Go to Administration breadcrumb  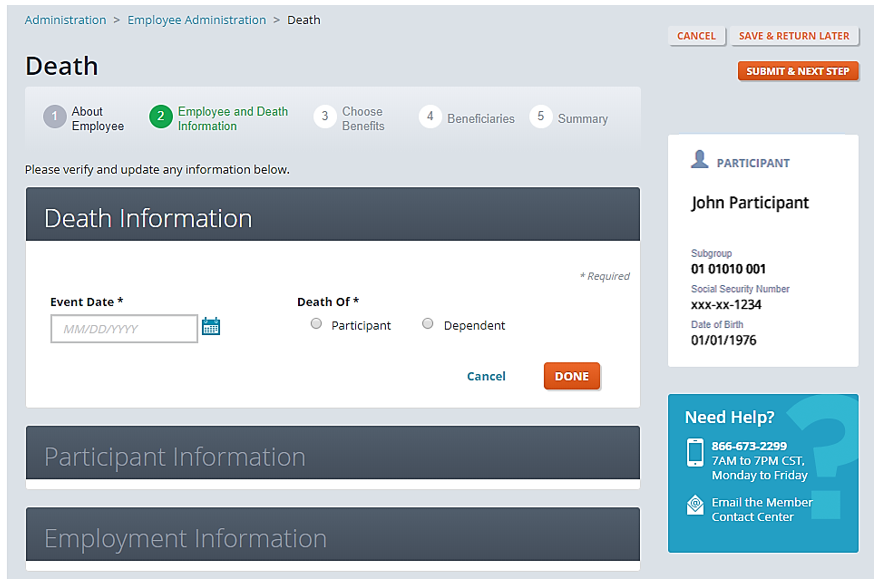(x=65, y=20)
